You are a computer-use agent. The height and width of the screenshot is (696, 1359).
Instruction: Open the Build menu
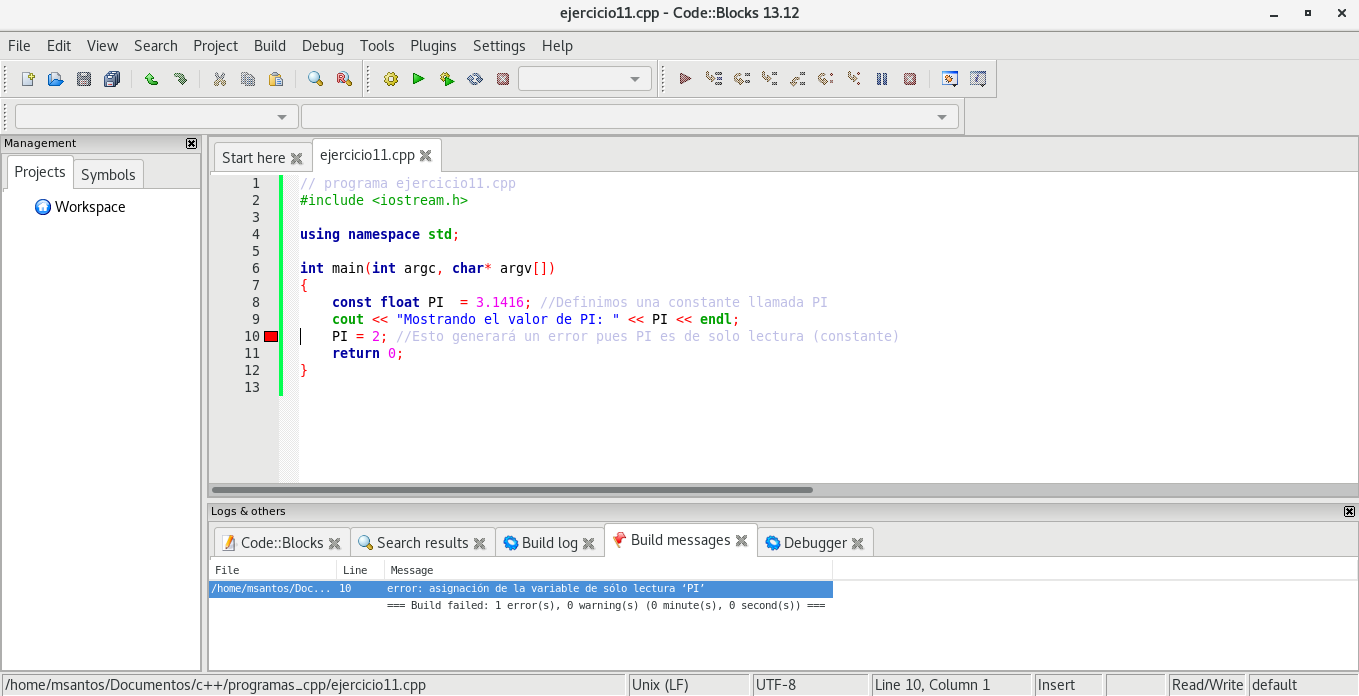coord(270,46)
